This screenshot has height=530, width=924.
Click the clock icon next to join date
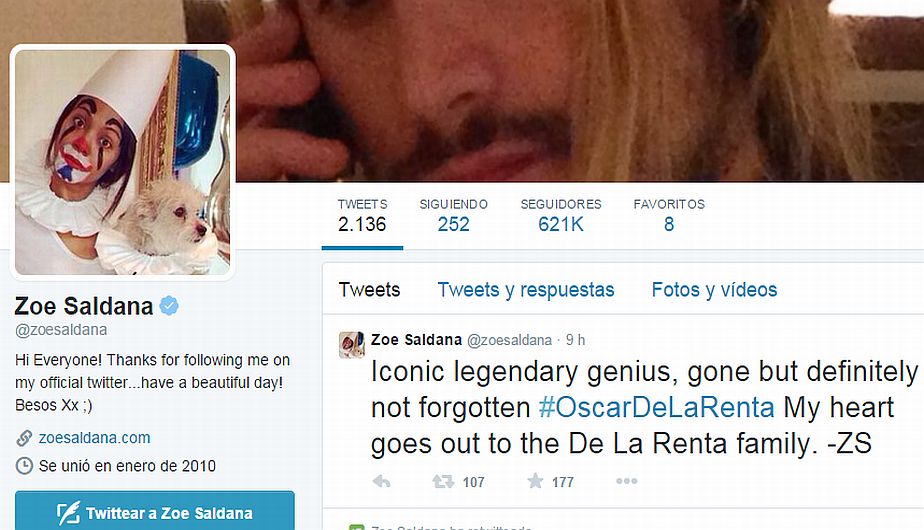point(24,466)
